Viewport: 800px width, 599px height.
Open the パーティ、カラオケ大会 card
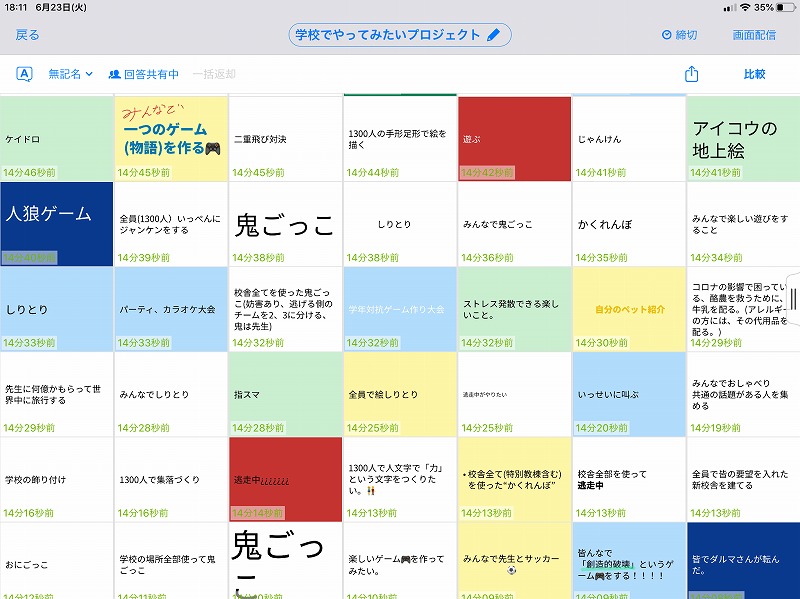pos(171,309)
